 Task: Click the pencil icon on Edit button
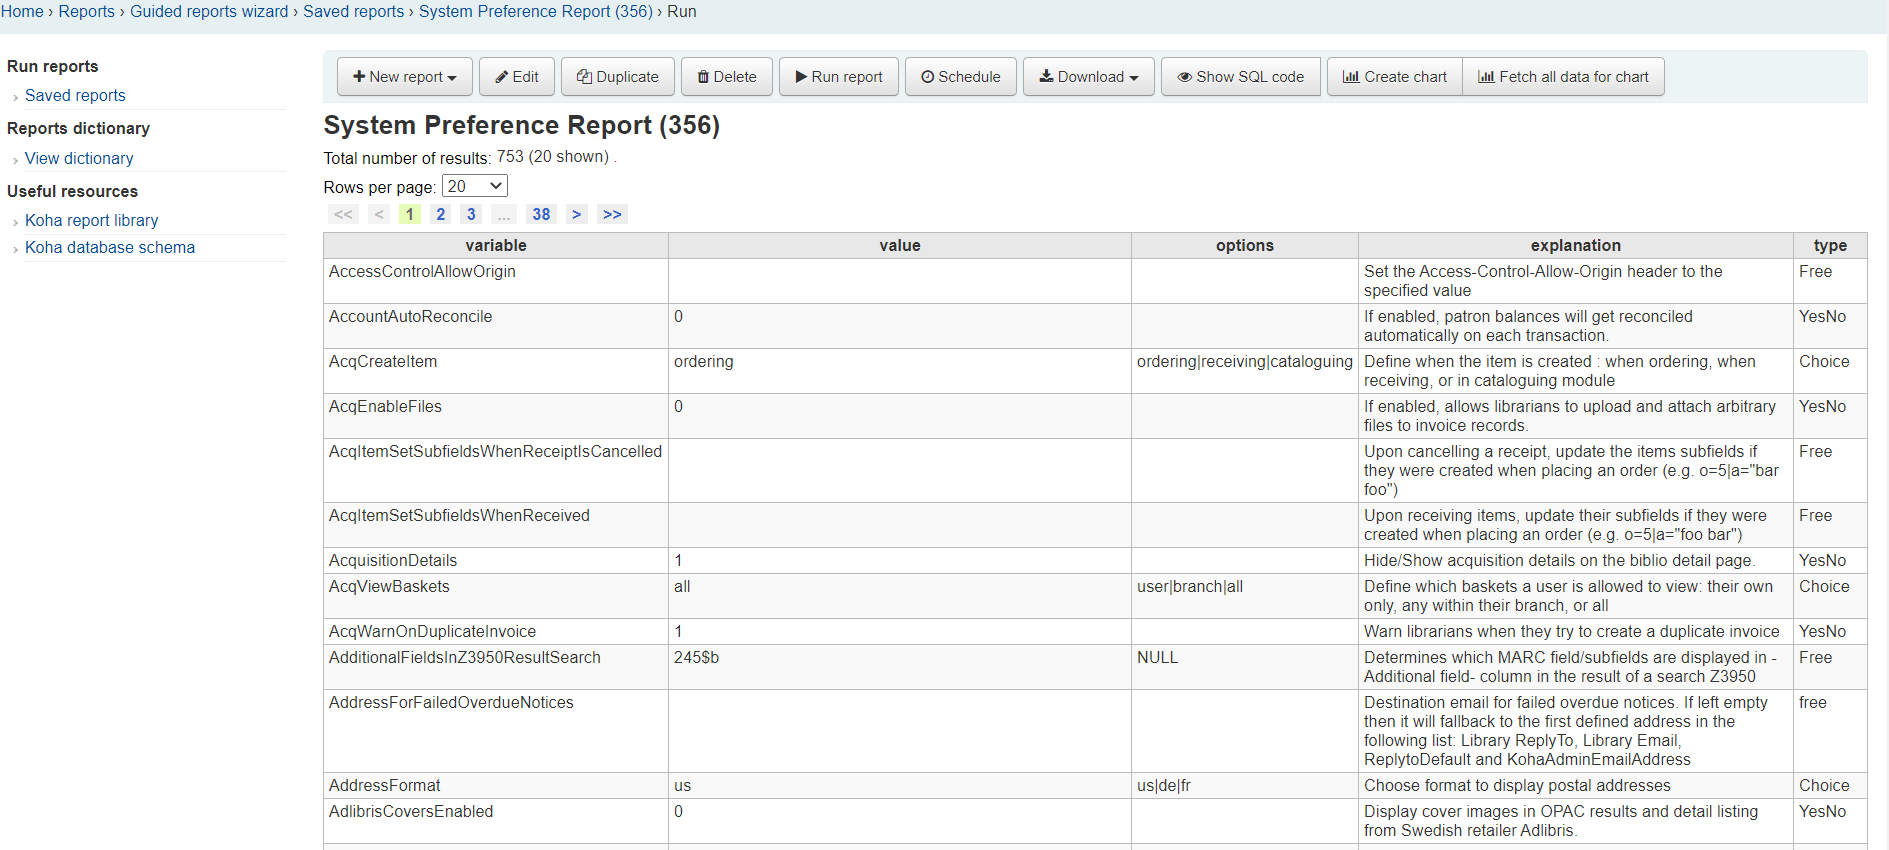tap(502, 77)
